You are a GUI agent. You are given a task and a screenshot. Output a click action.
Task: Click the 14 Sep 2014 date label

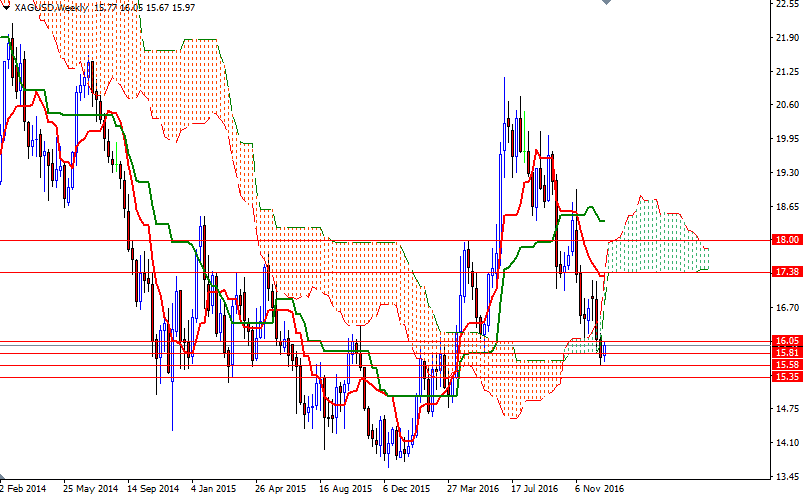click(x=153, y=488)
